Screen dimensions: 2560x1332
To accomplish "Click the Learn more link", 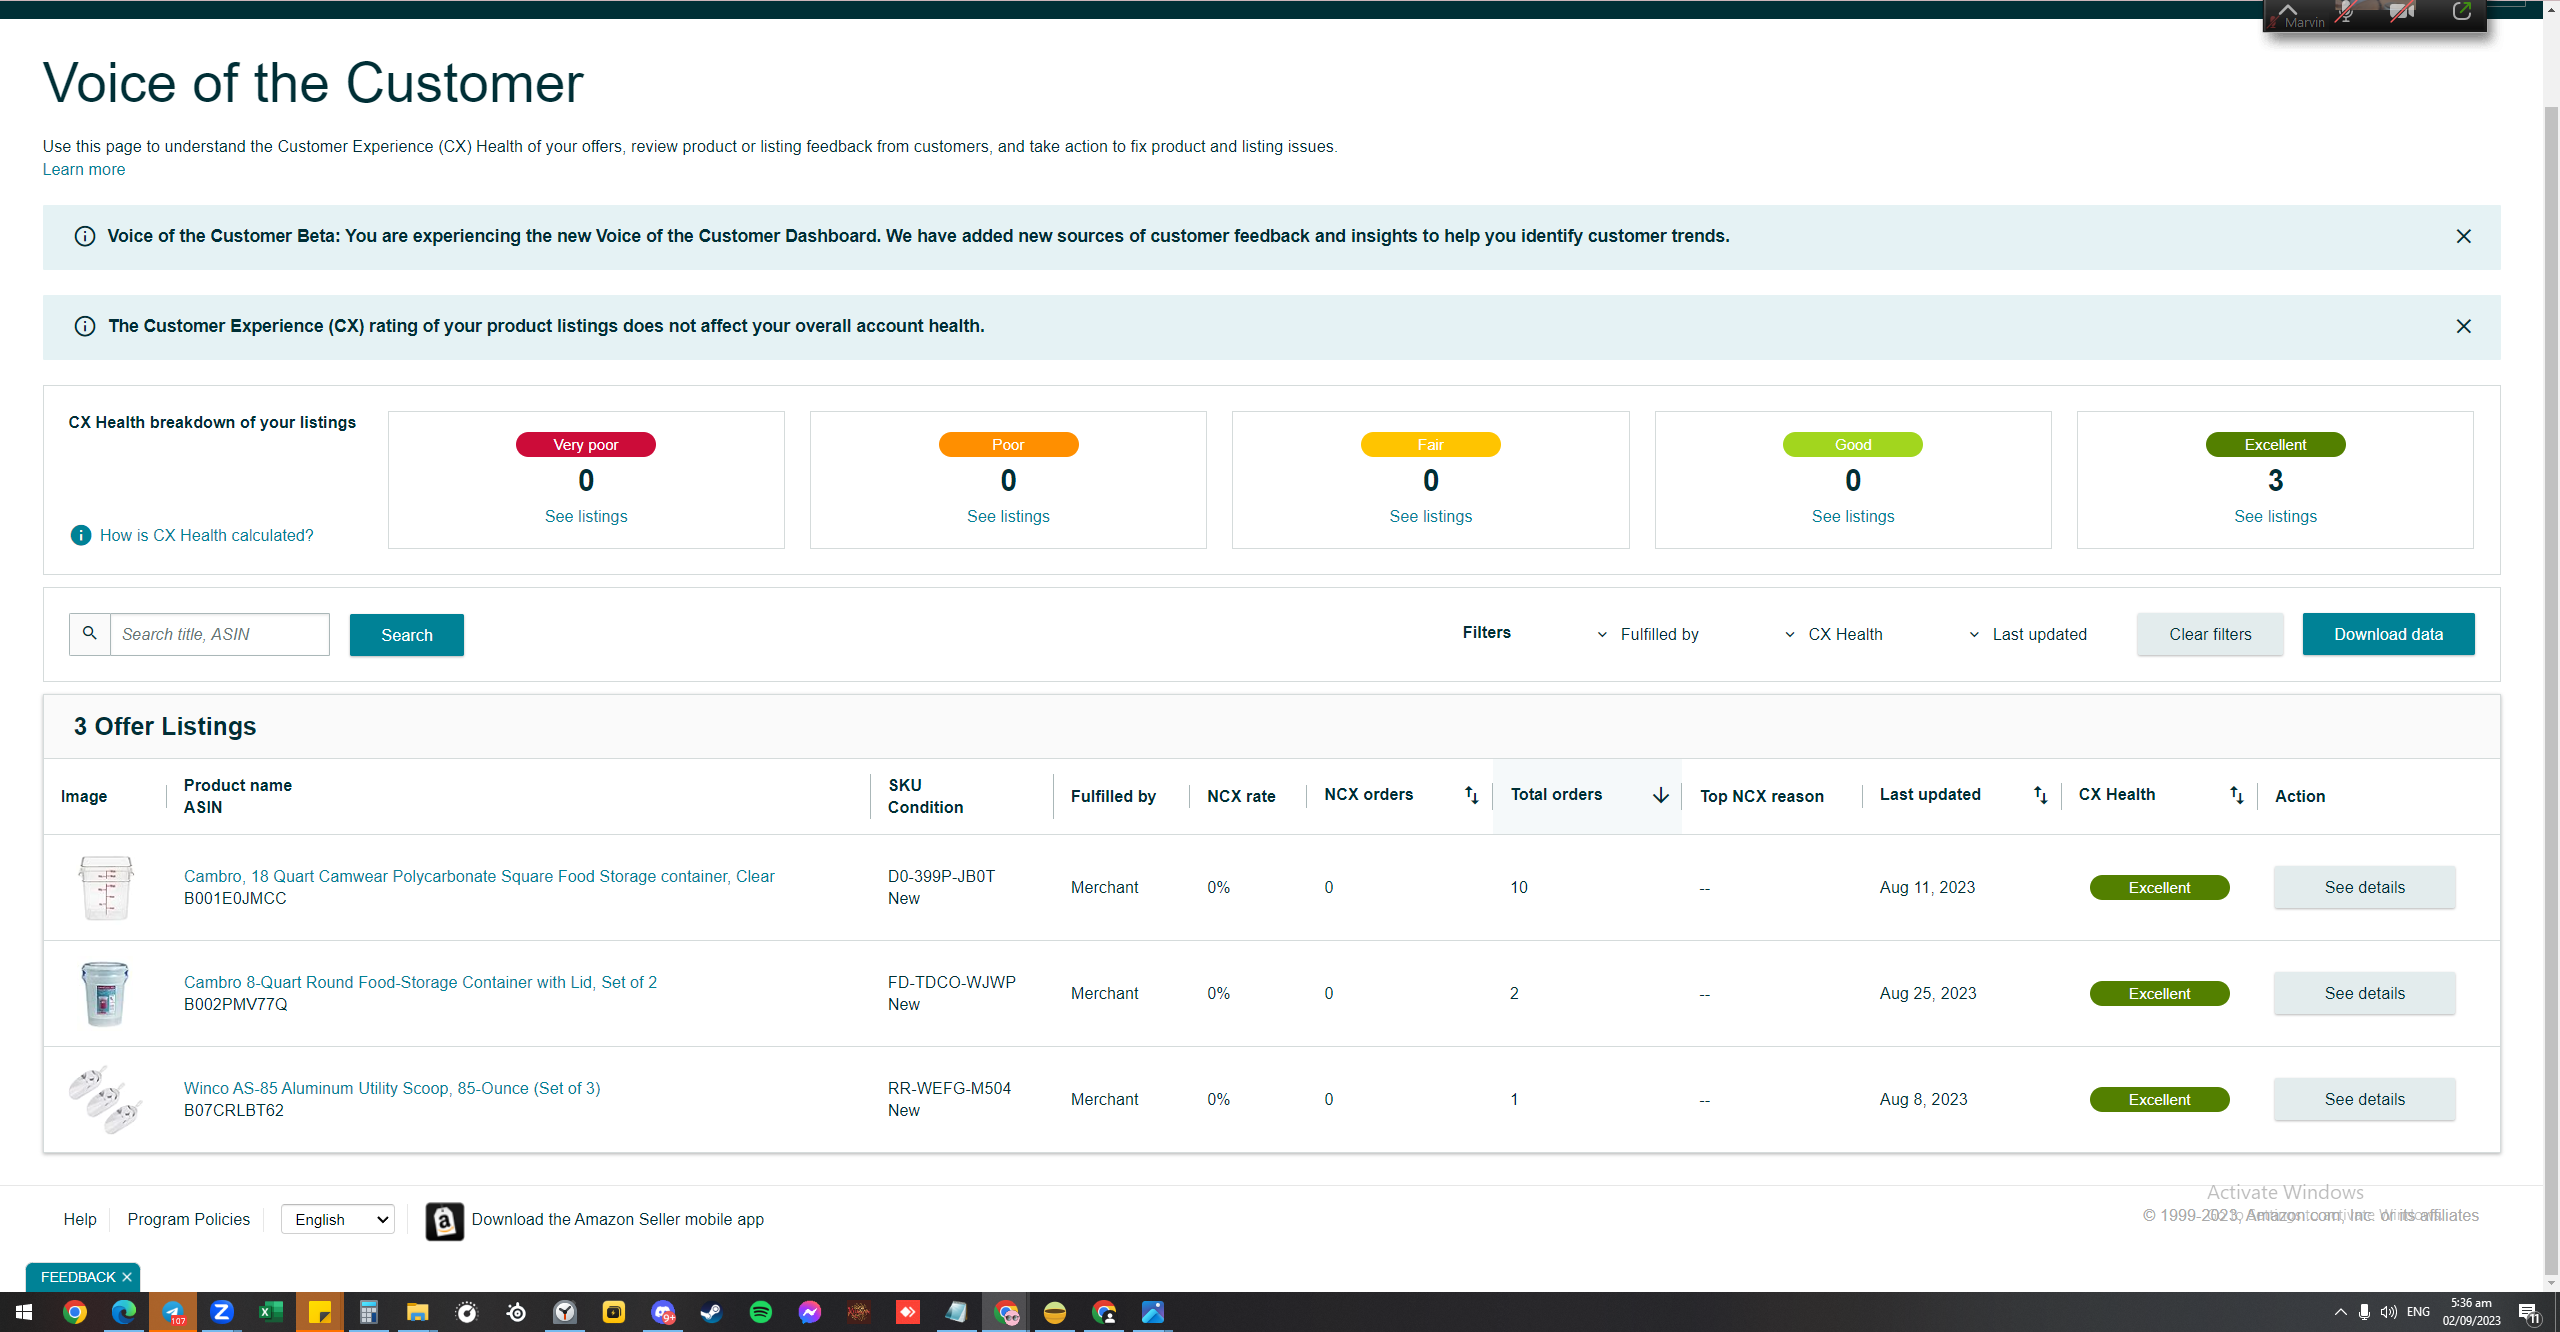I will 84,170.
